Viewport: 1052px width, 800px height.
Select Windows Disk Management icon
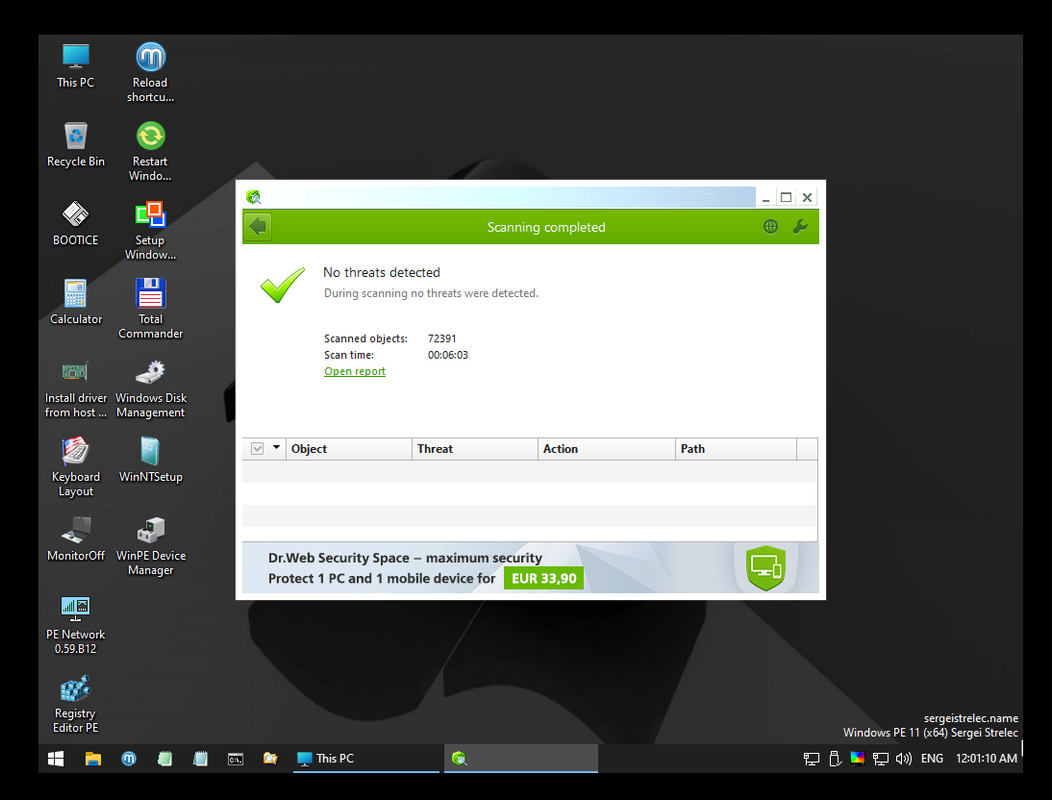150,388
